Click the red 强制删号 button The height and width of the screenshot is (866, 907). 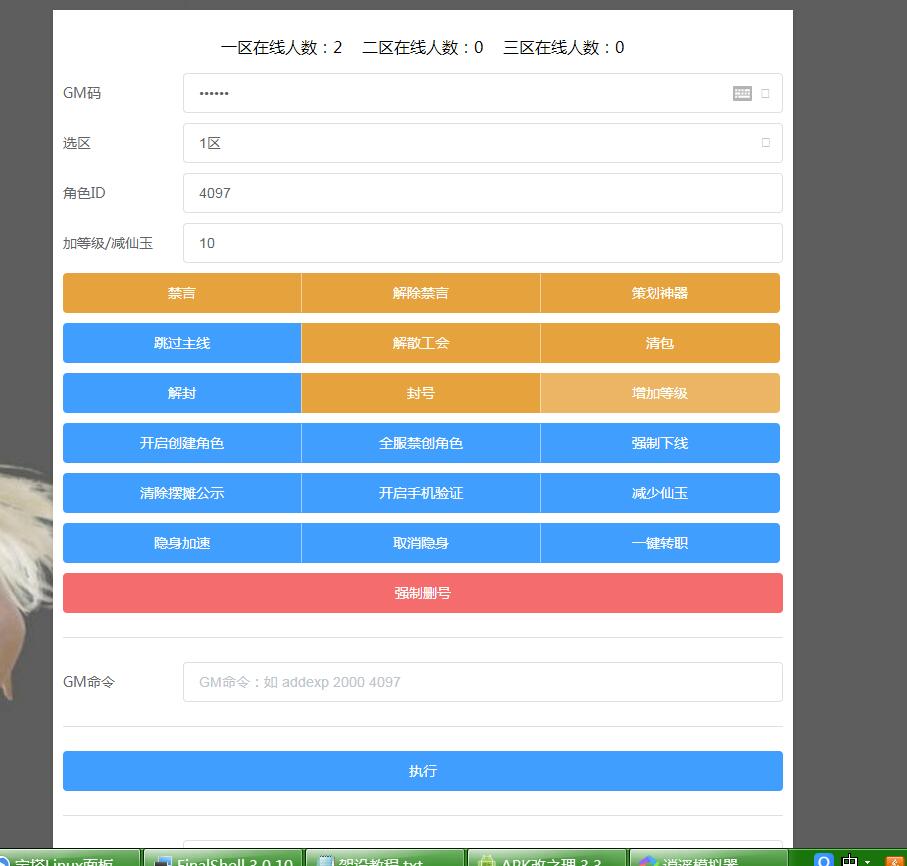point(422,593)
